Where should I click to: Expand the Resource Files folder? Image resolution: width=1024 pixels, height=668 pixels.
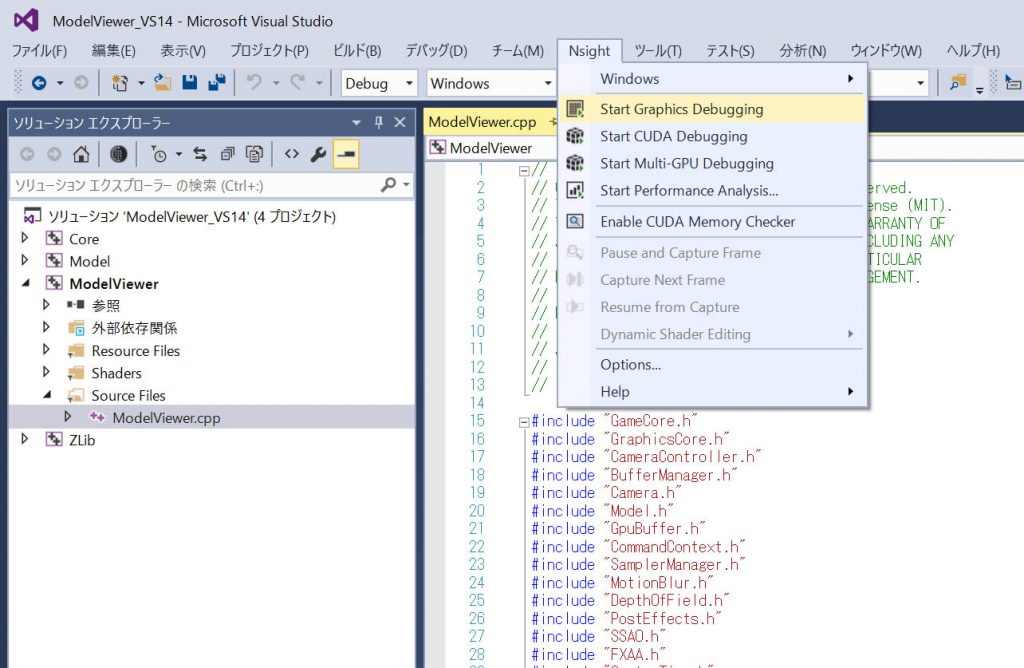pyautogui.click(x=46, y=350)
